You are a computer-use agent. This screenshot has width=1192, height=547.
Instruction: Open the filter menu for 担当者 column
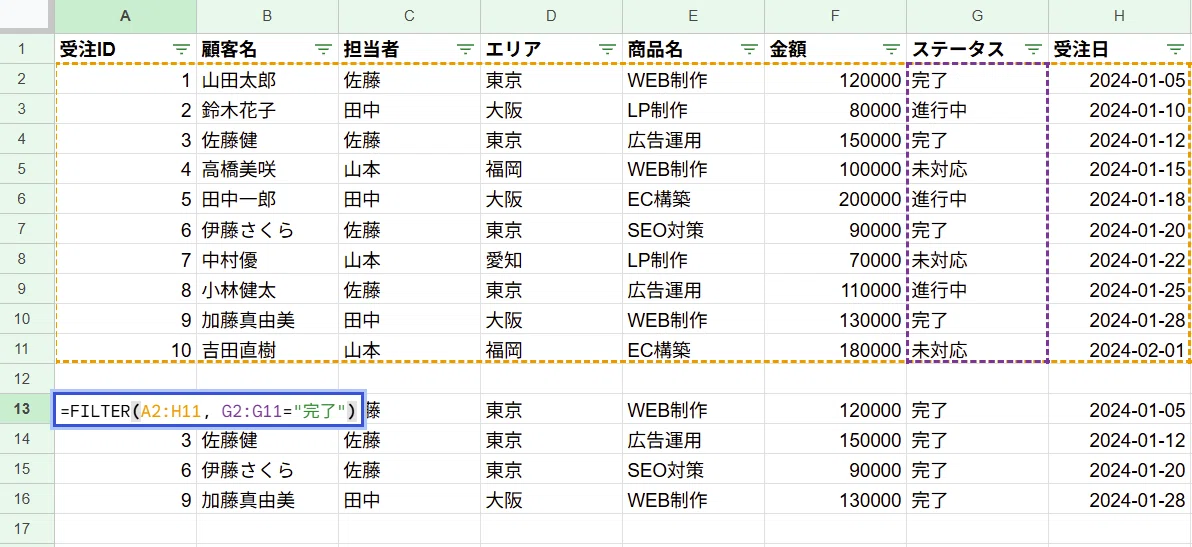[465, 49]
